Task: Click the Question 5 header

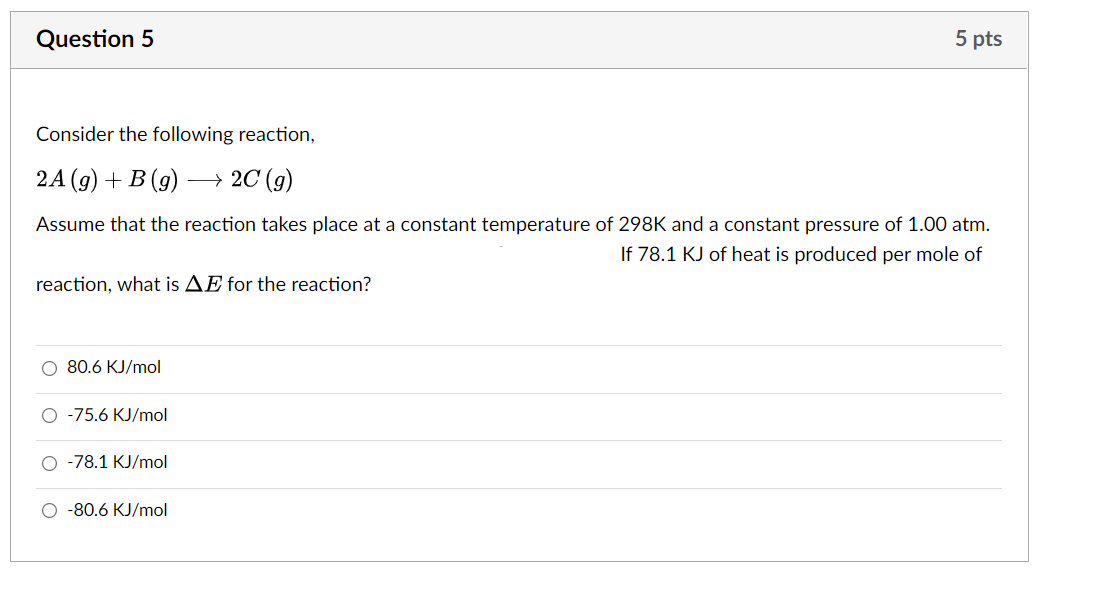Action: click(x=95, y=39)
